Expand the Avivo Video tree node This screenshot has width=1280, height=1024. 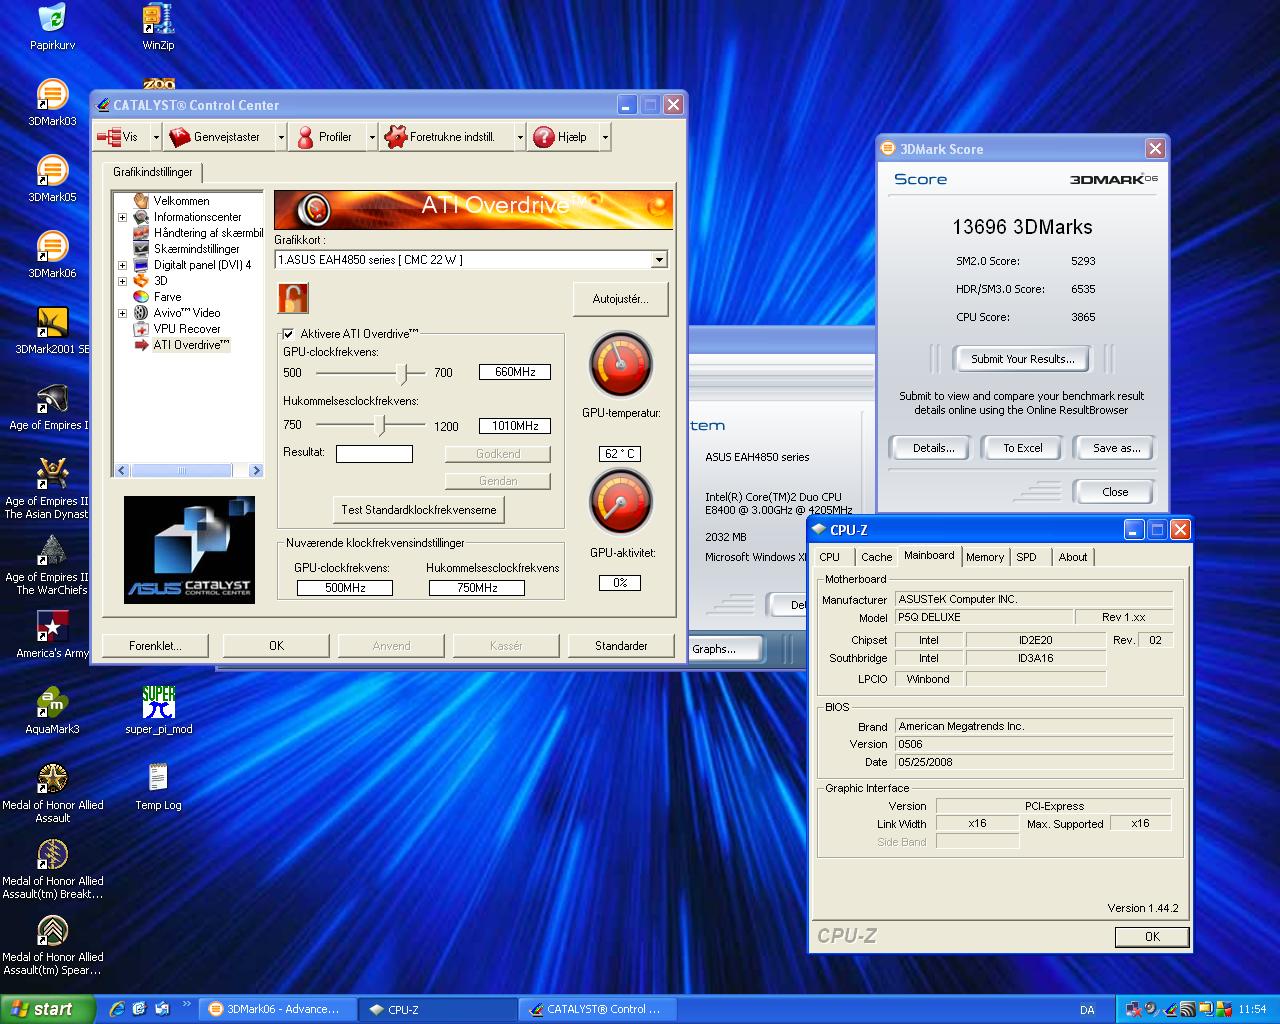pyautogui.click(x=122, y=313)
